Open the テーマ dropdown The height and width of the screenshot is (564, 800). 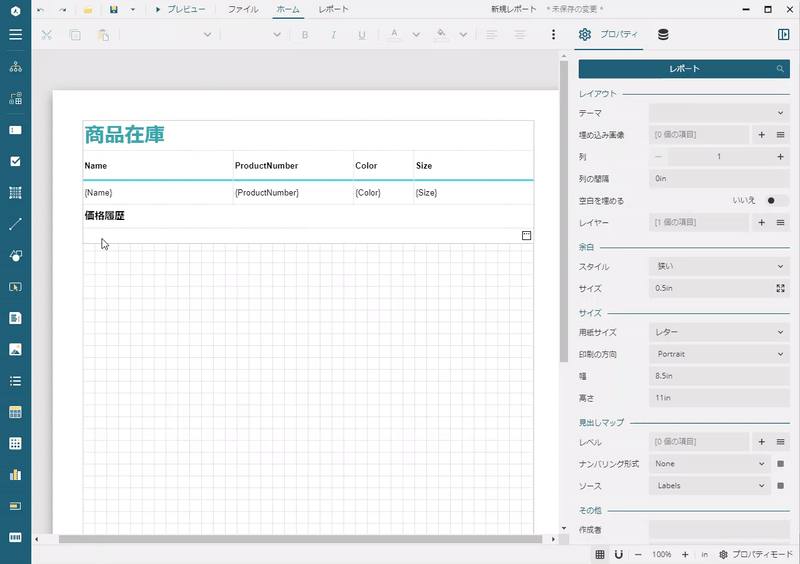click(x=718, y=113)
